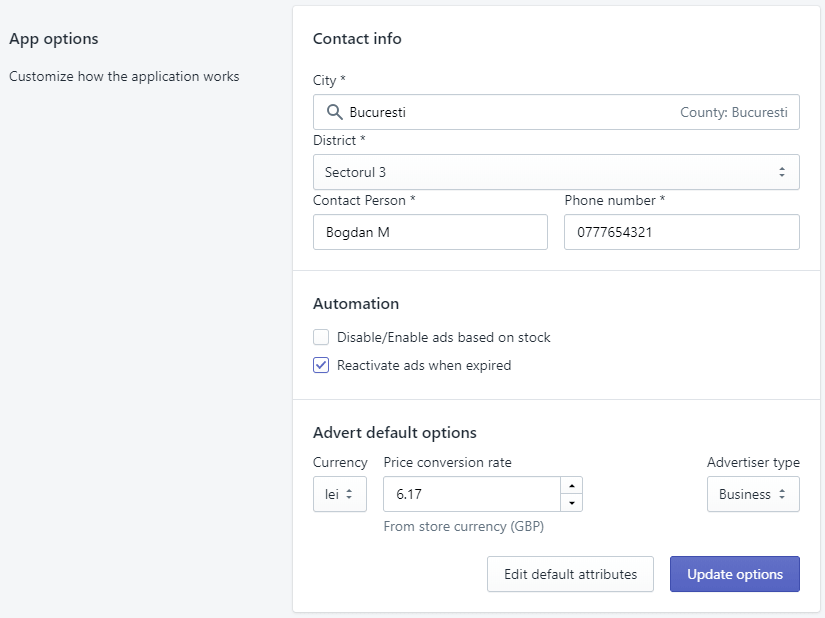
Task: Click the Advert default options heading
Action: point(395,433)
